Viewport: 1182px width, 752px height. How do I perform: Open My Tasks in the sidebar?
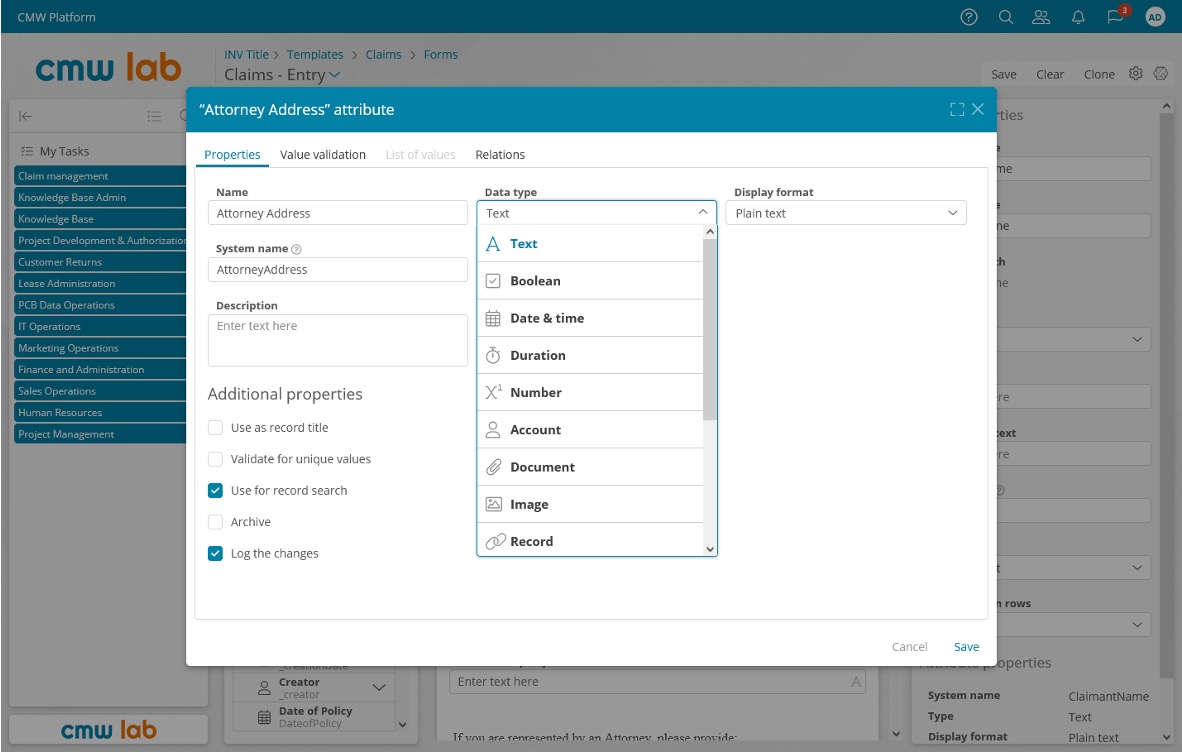click(64, 151)
